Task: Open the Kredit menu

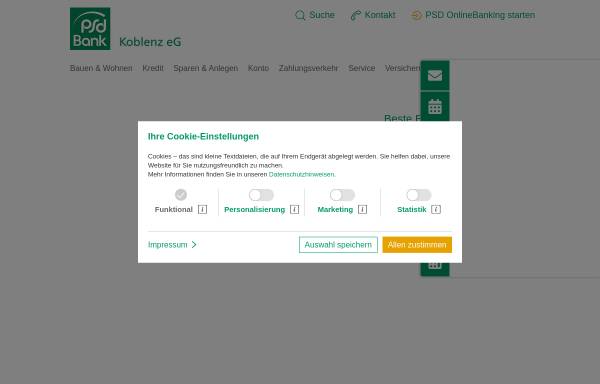Action: tap(153, 68)
